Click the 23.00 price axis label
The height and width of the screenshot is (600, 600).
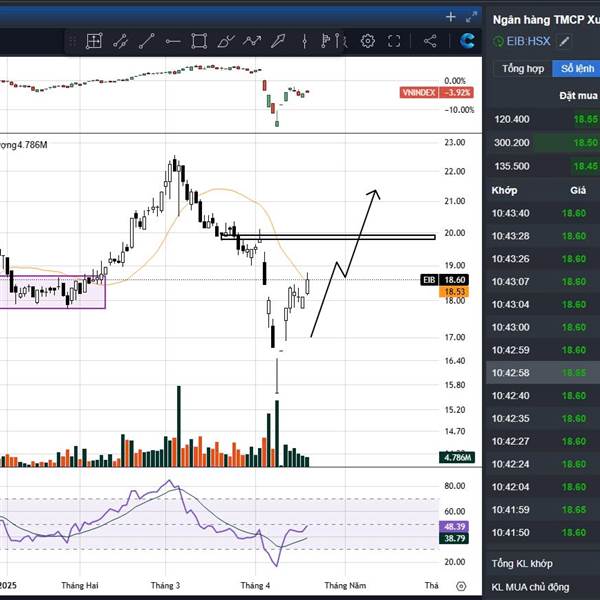(x=455, y=142)
